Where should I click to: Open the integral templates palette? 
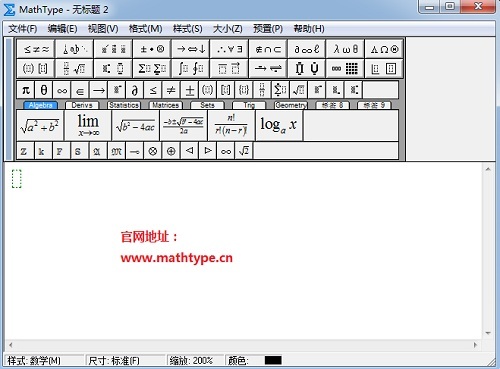click(191, 69)
